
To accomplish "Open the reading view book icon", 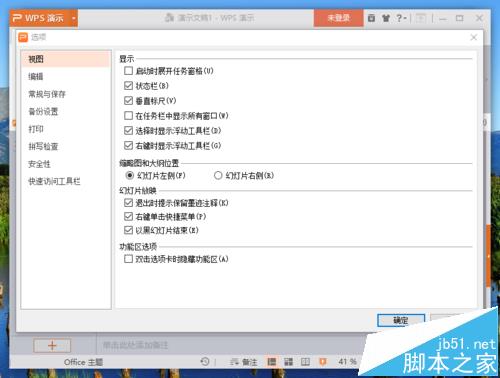I will [x=305, y=362].
